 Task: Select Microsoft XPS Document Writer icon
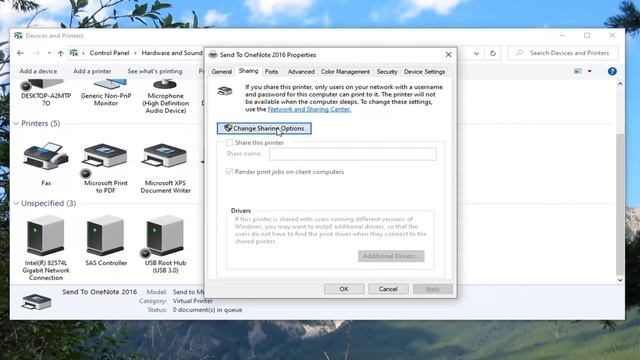click(165, 156)
